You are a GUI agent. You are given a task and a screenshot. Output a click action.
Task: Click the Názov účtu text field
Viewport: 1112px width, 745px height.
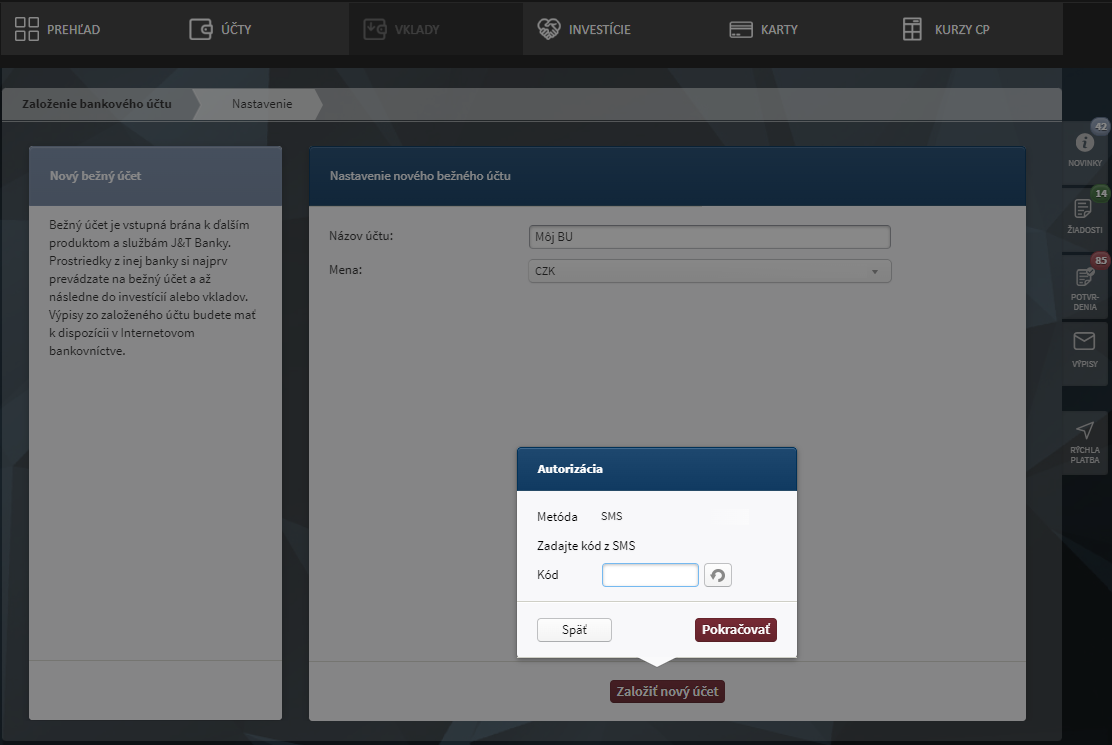[709, 237]
